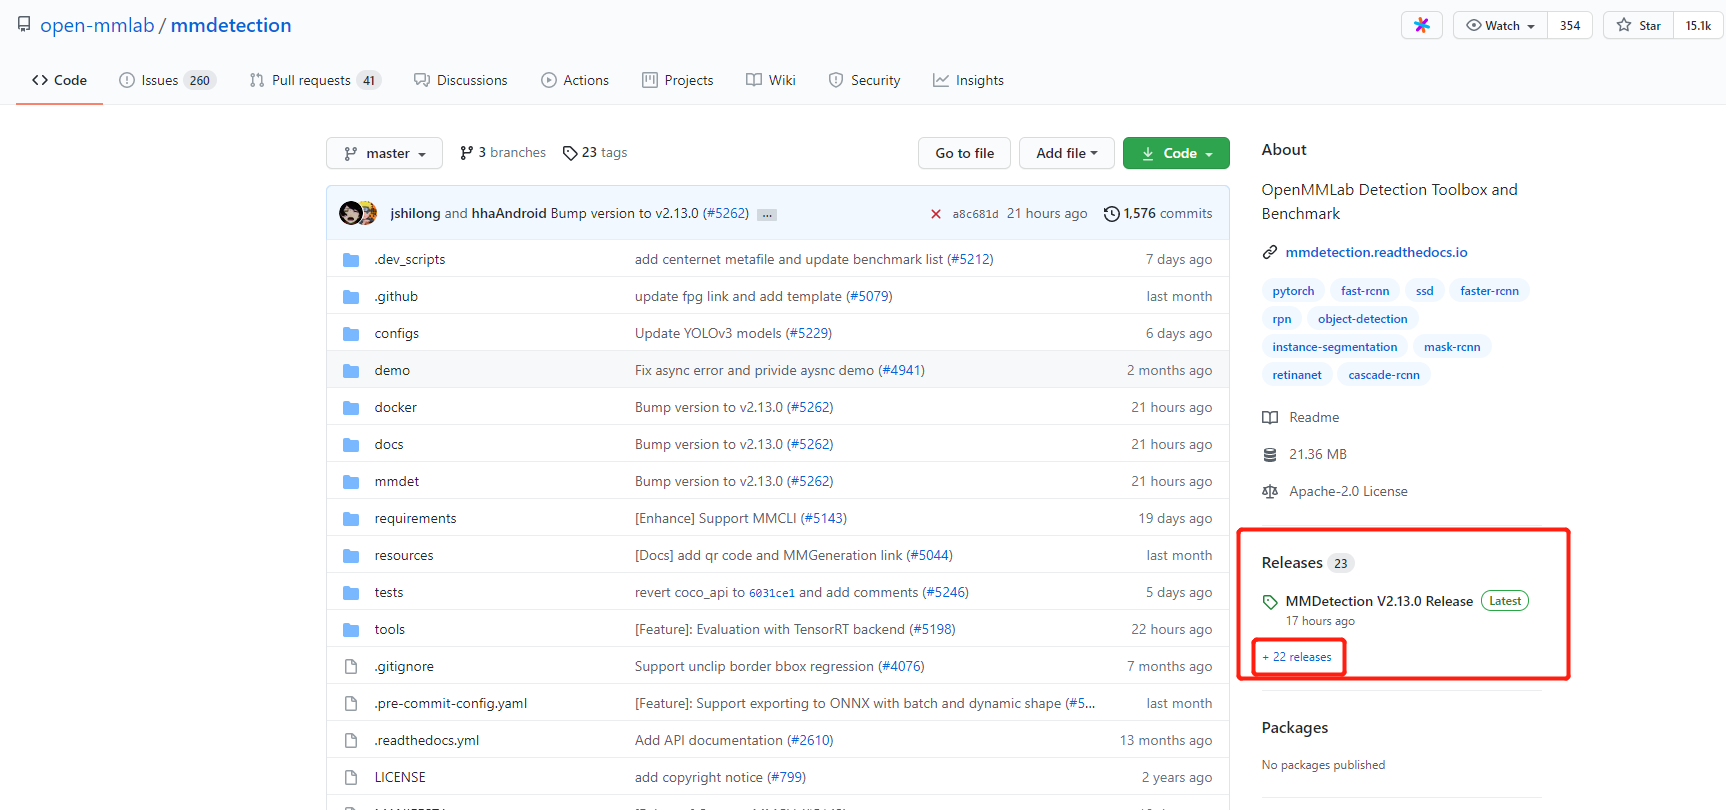Click the .gitignore file icon
1726x810 pixels.
[351, 666]
